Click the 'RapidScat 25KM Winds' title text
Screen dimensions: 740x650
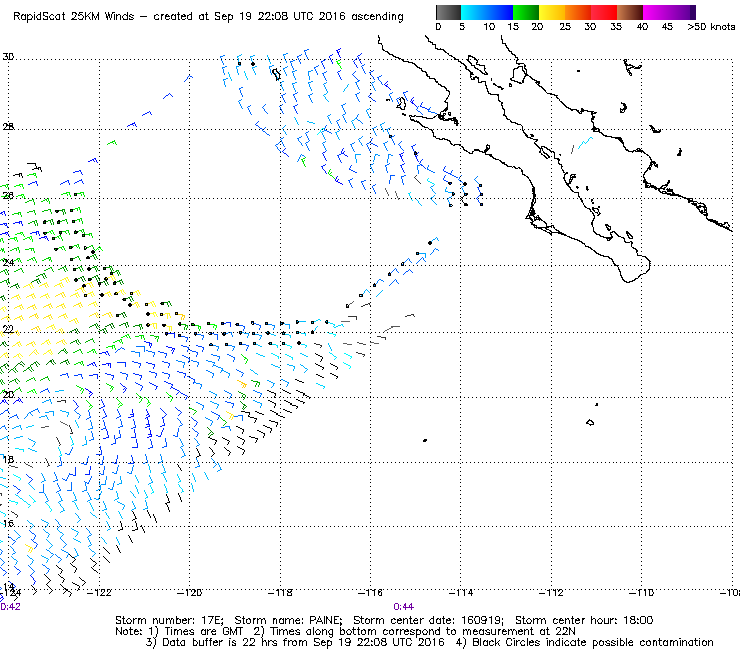74,17
